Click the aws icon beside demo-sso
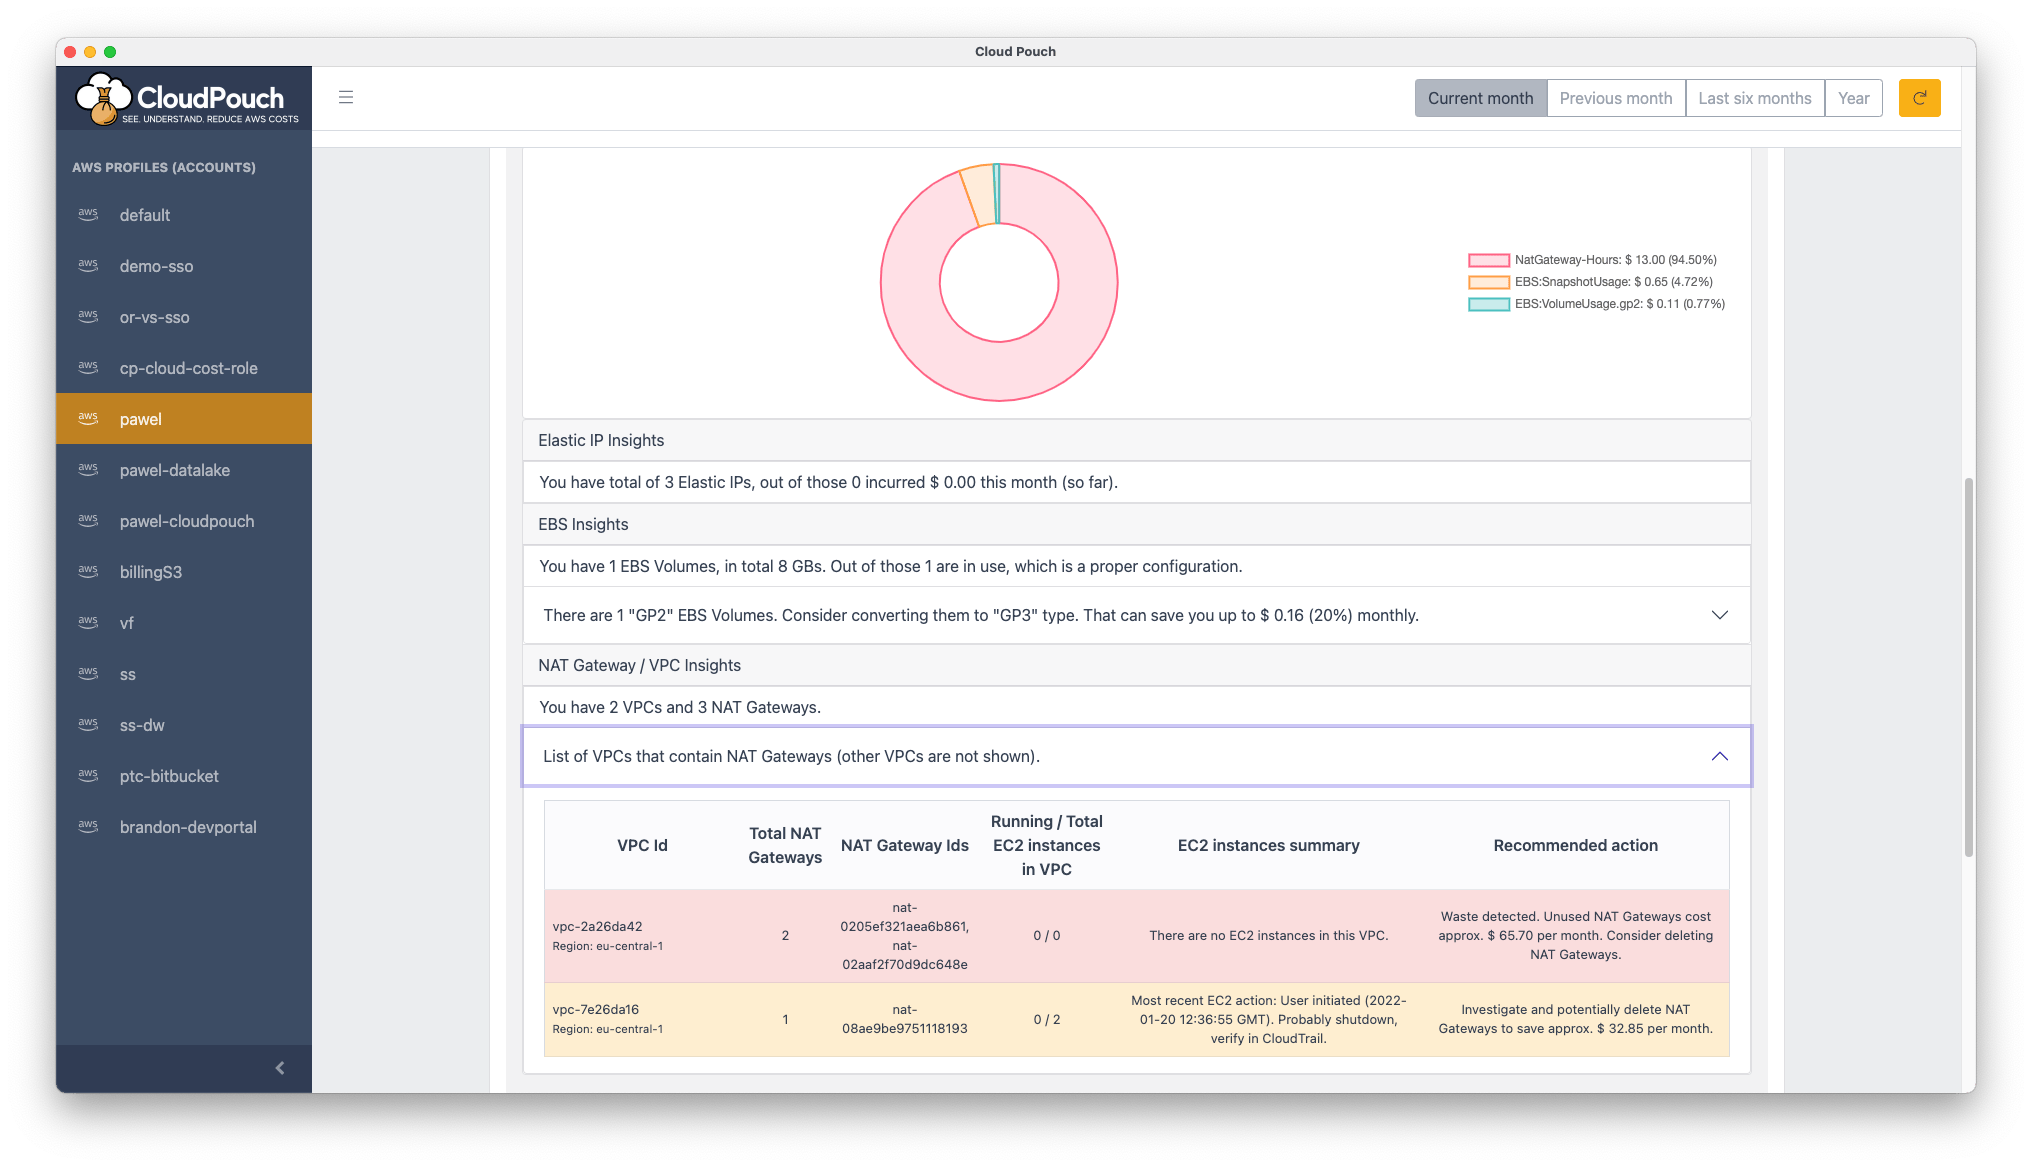 [88, 265]
